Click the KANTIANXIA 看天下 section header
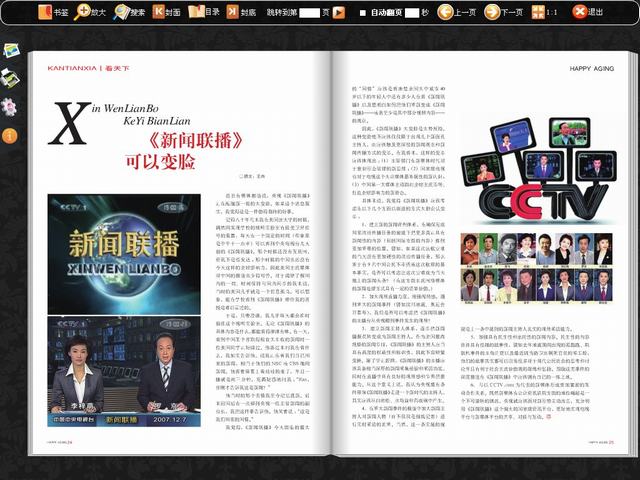The width and height of the screenshot is (640, 480). point(88,68)
